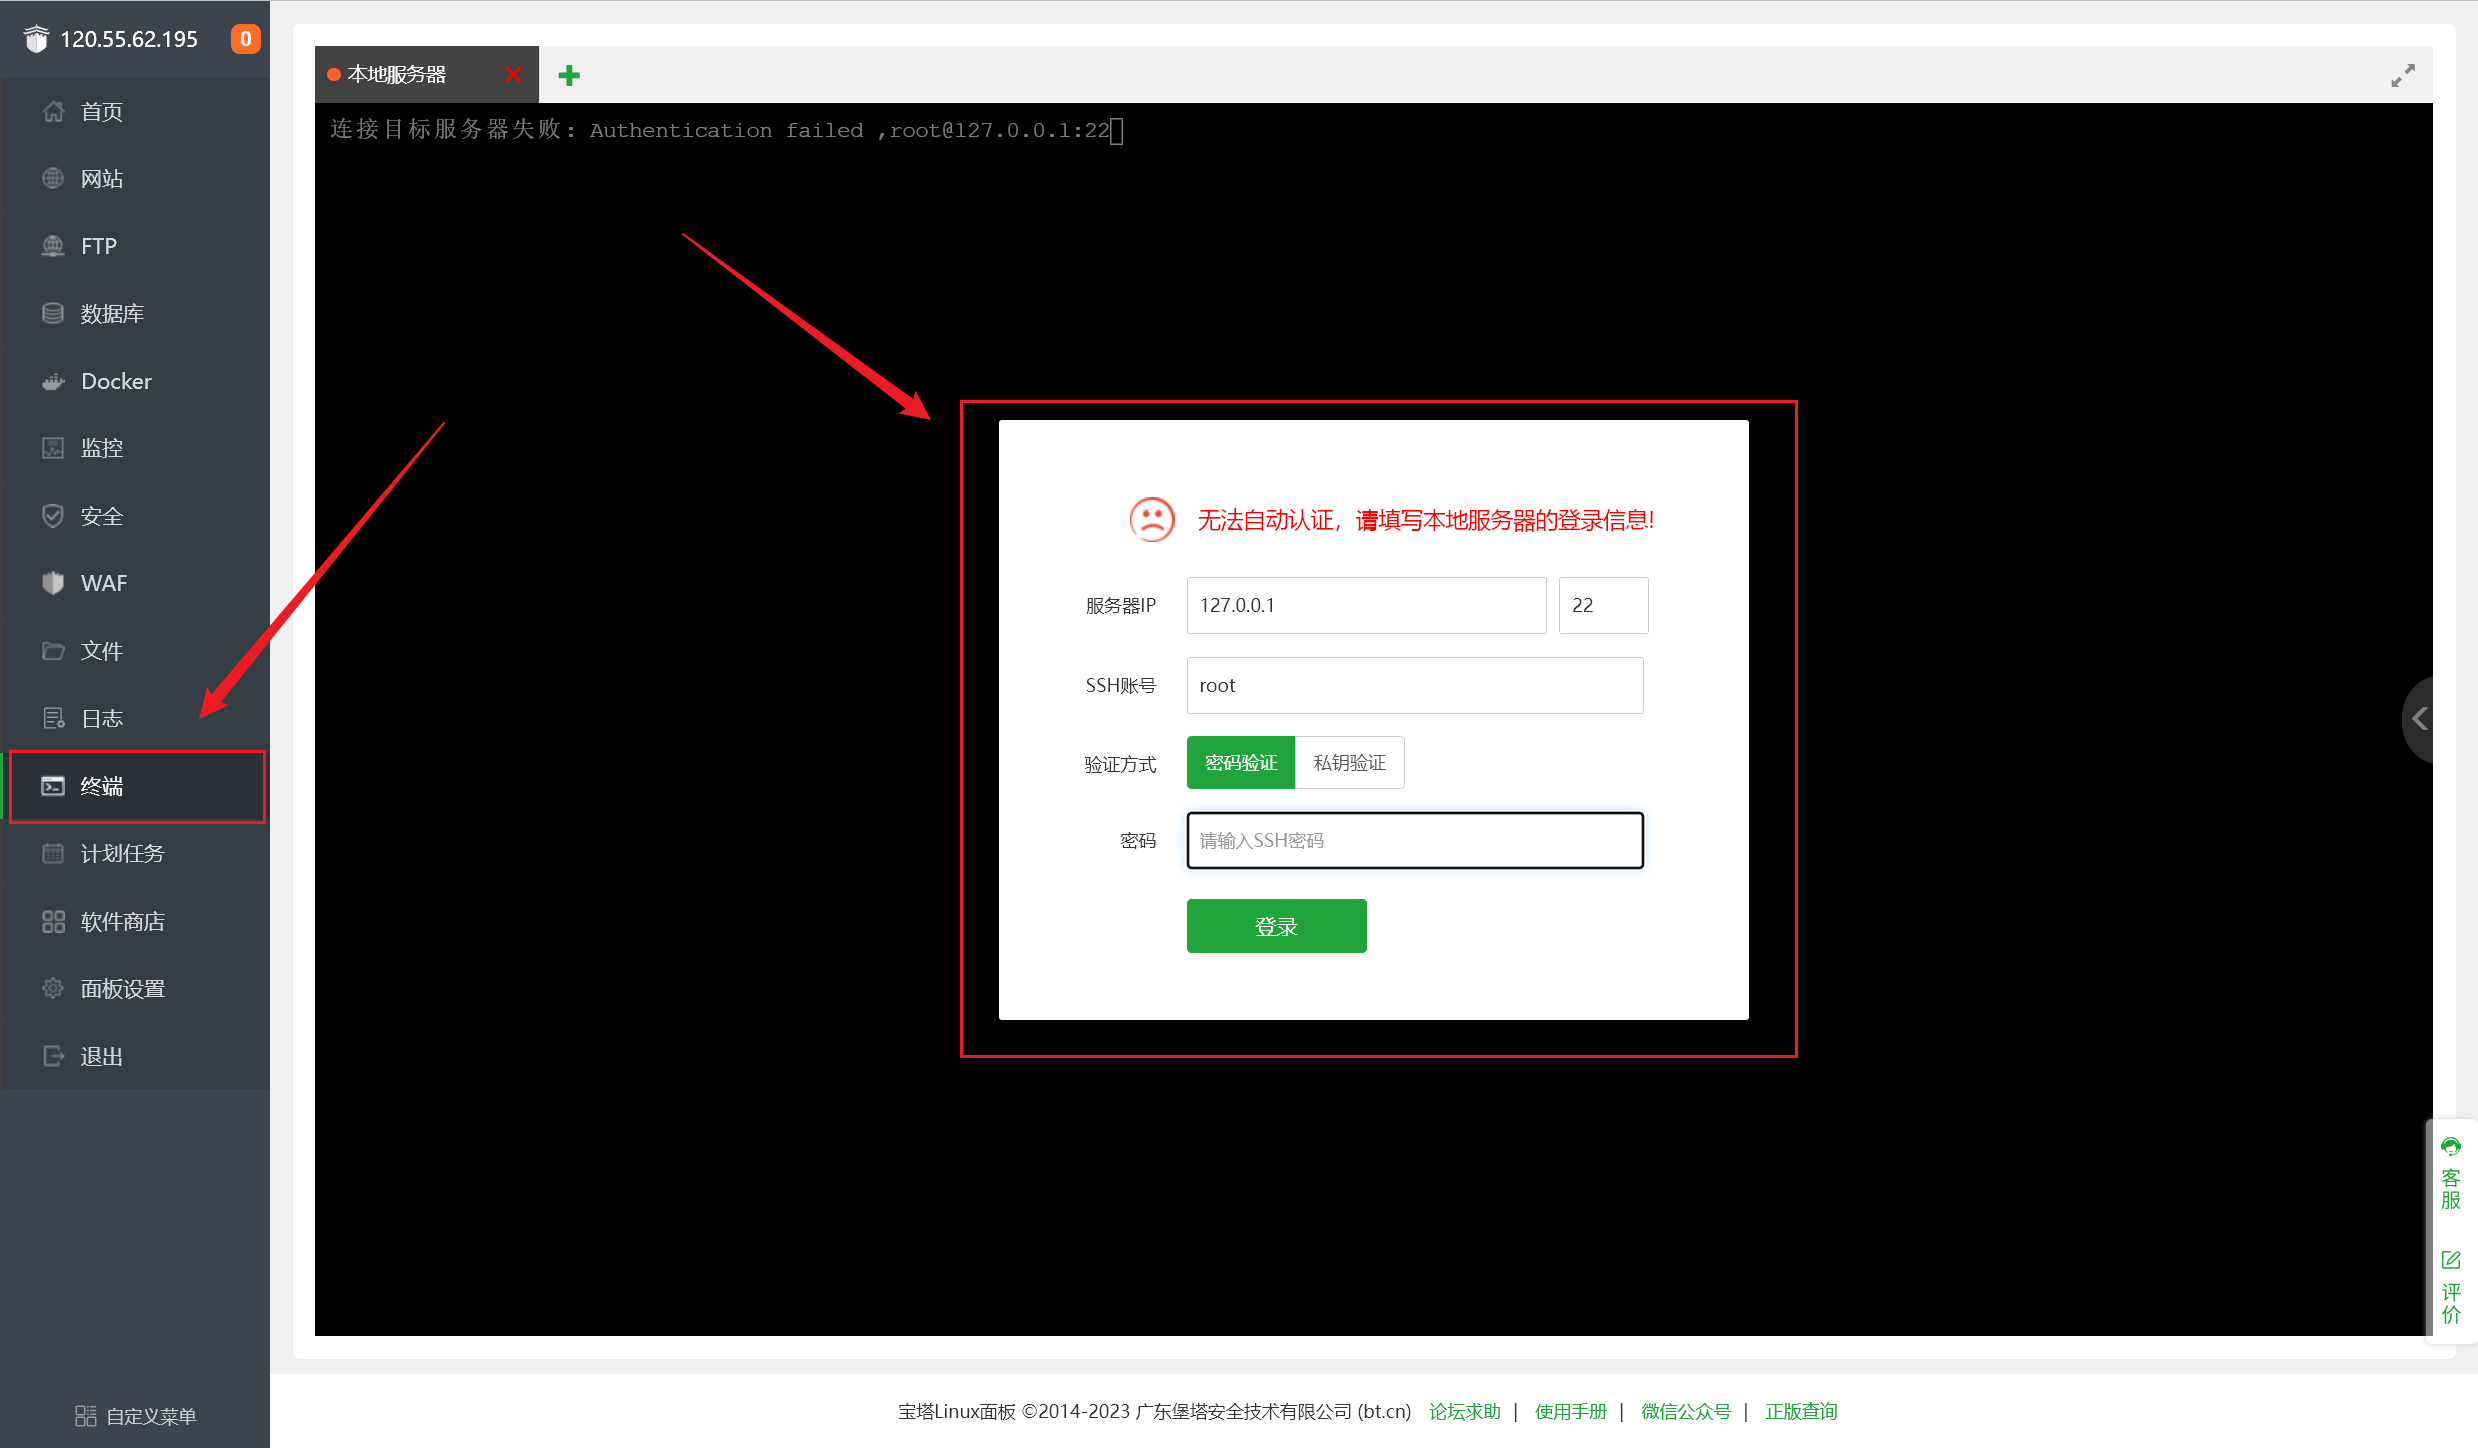
Task: Click the SSH password input field
Action: [1414, 841]
